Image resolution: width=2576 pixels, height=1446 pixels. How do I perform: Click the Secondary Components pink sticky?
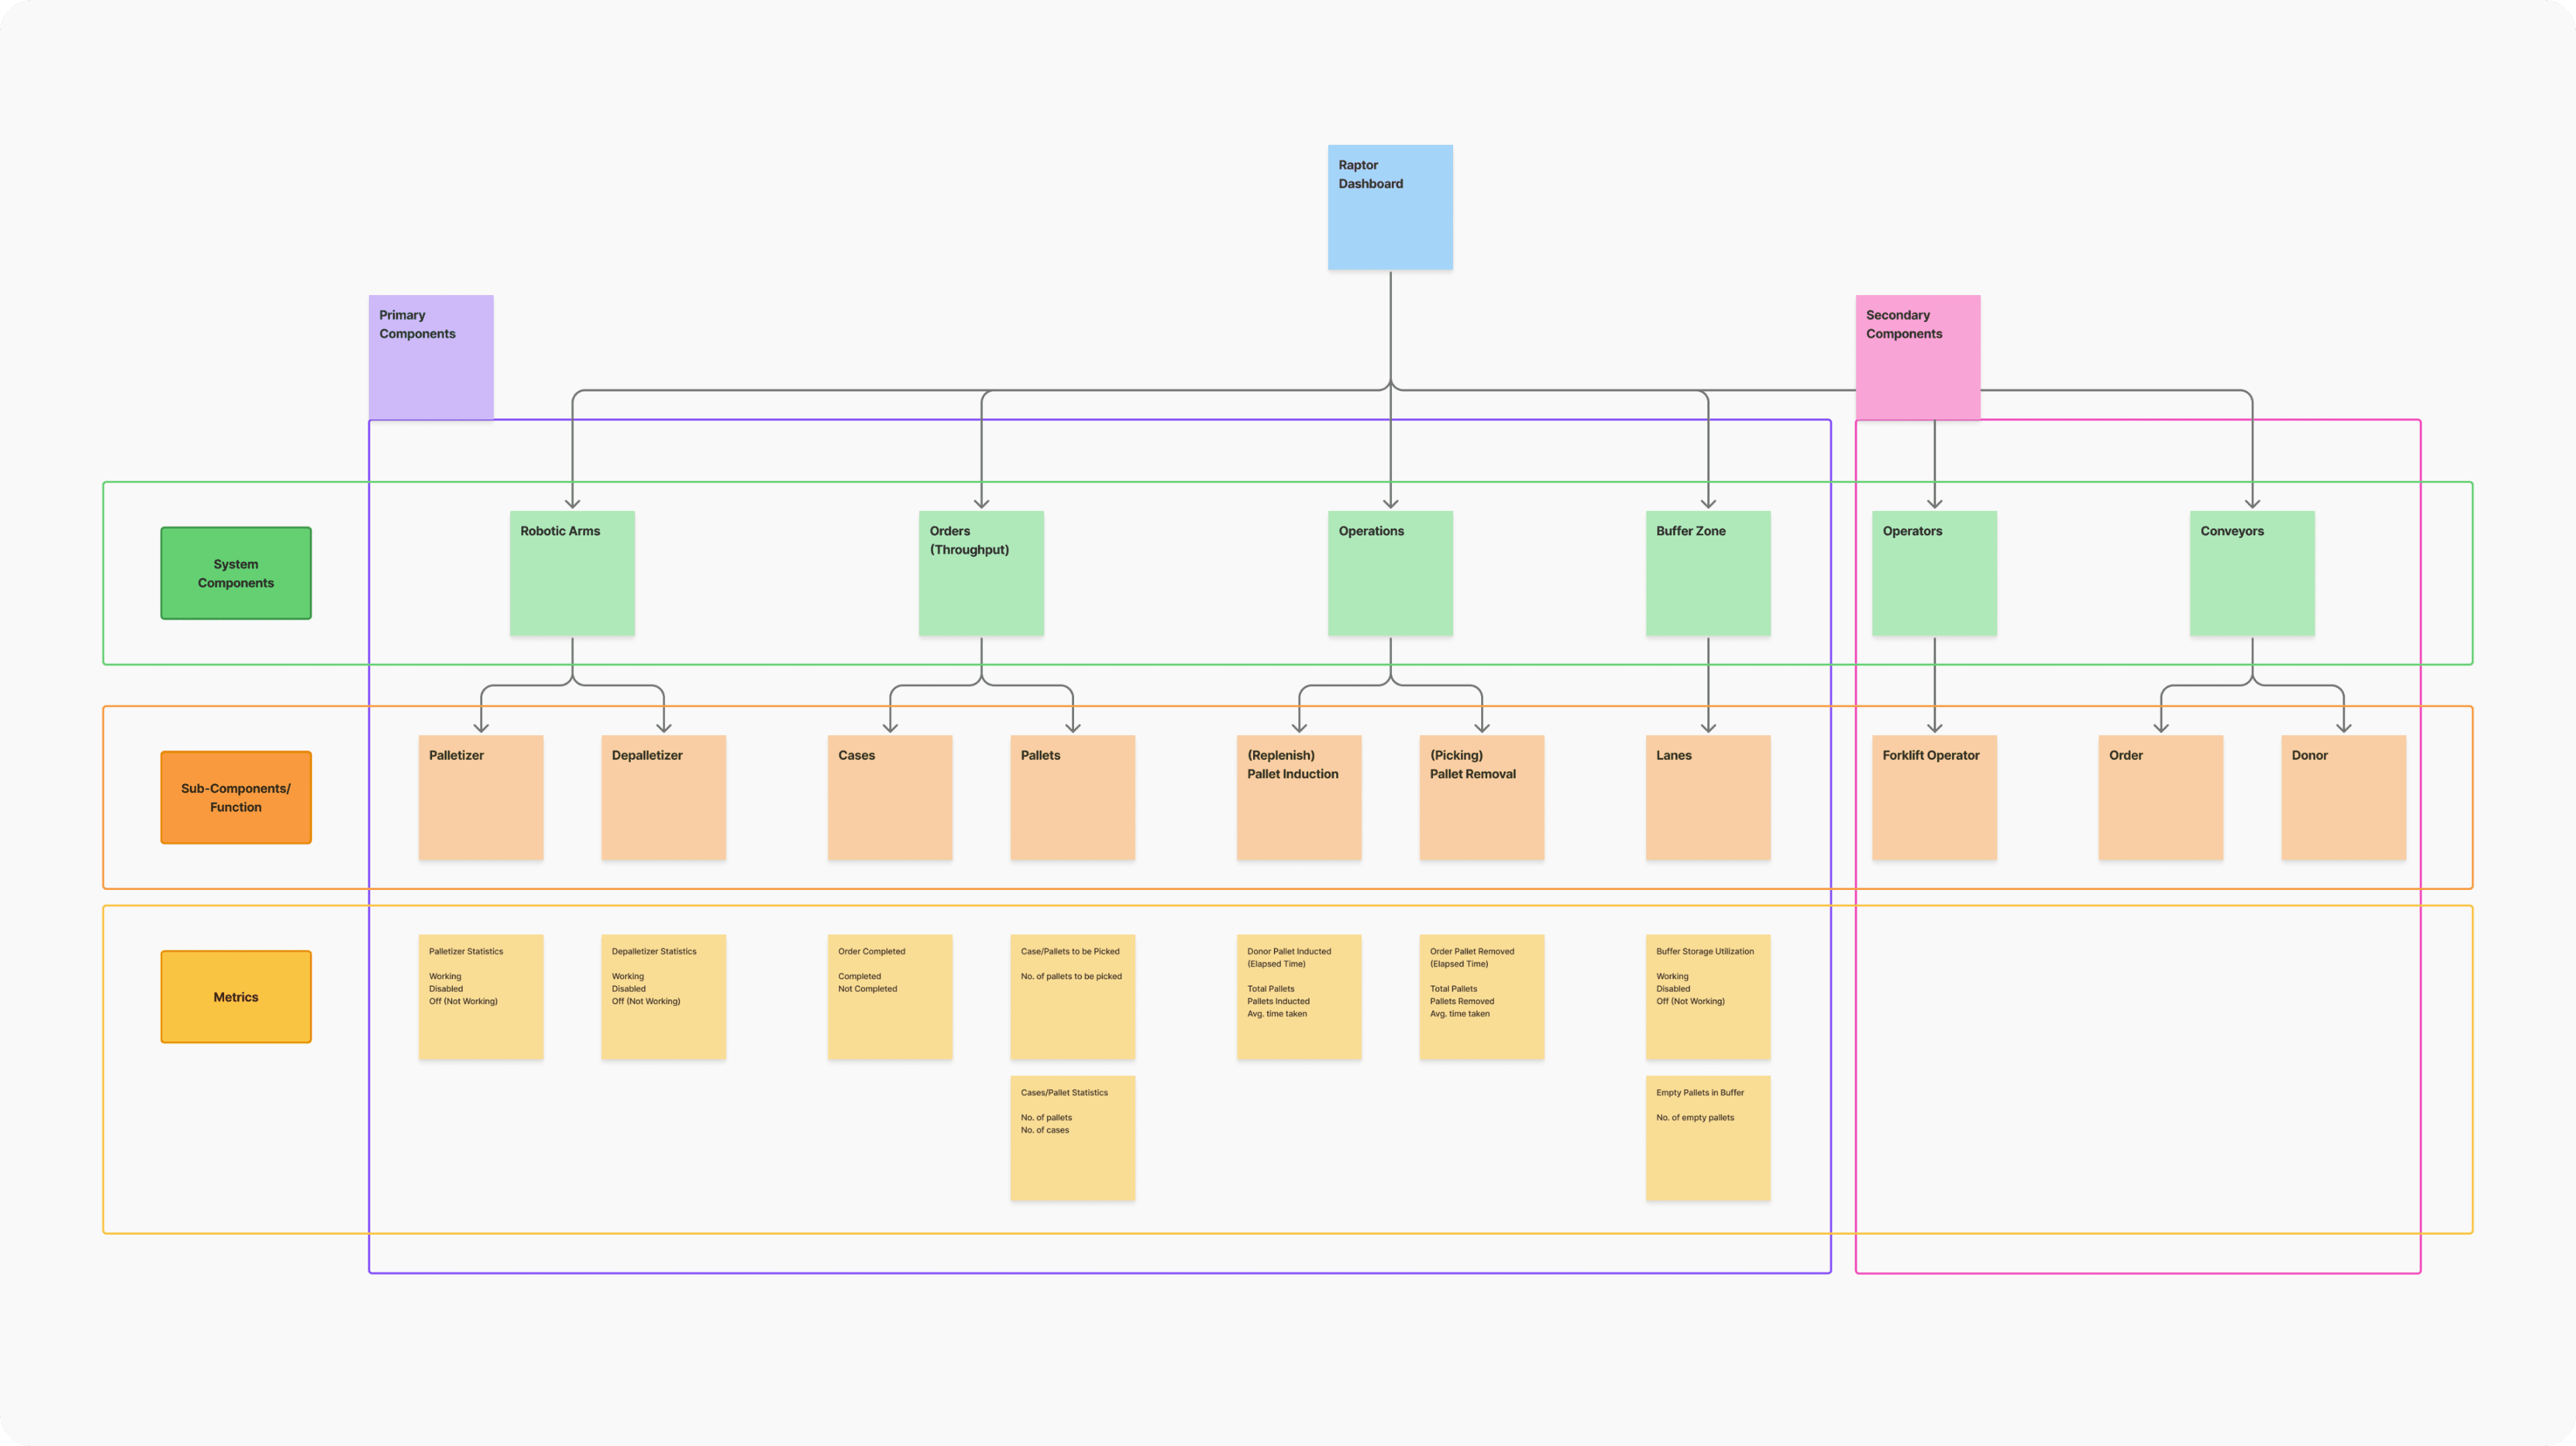1917,357
